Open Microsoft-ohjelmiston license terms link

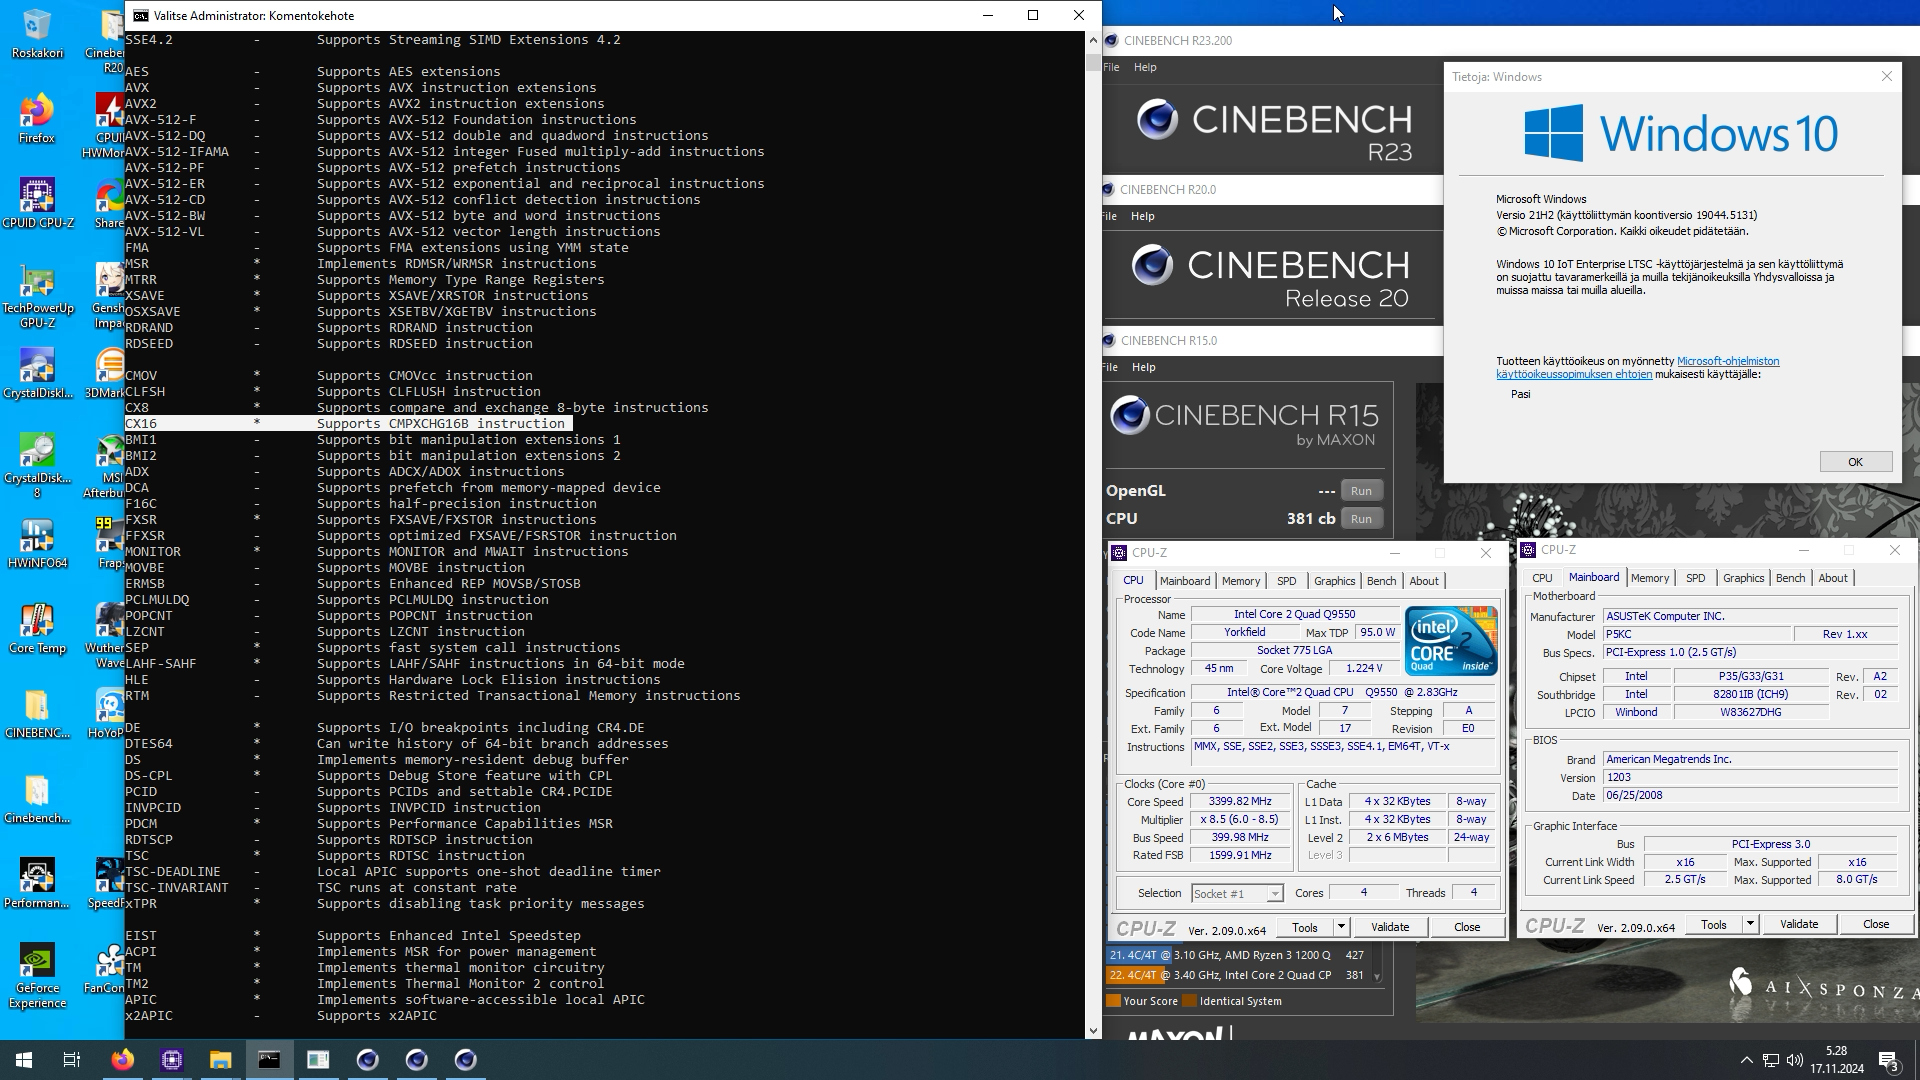1727,361
